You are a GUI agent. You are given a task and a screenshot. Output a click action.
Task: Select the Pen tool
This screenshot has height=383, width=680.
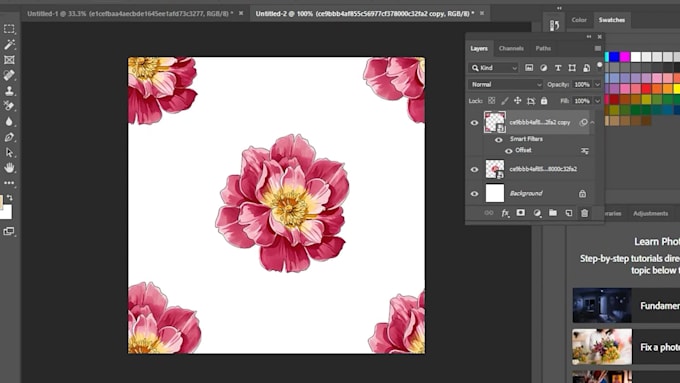coord(9,137)
